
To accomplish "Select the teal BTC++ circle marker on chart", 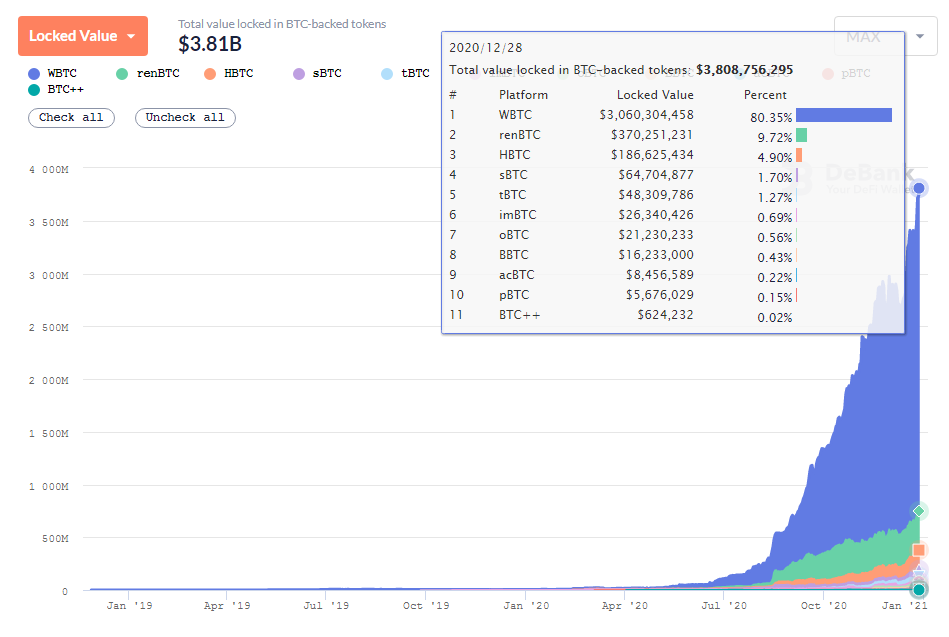I will pyautogui.click(x=919, y=589).
